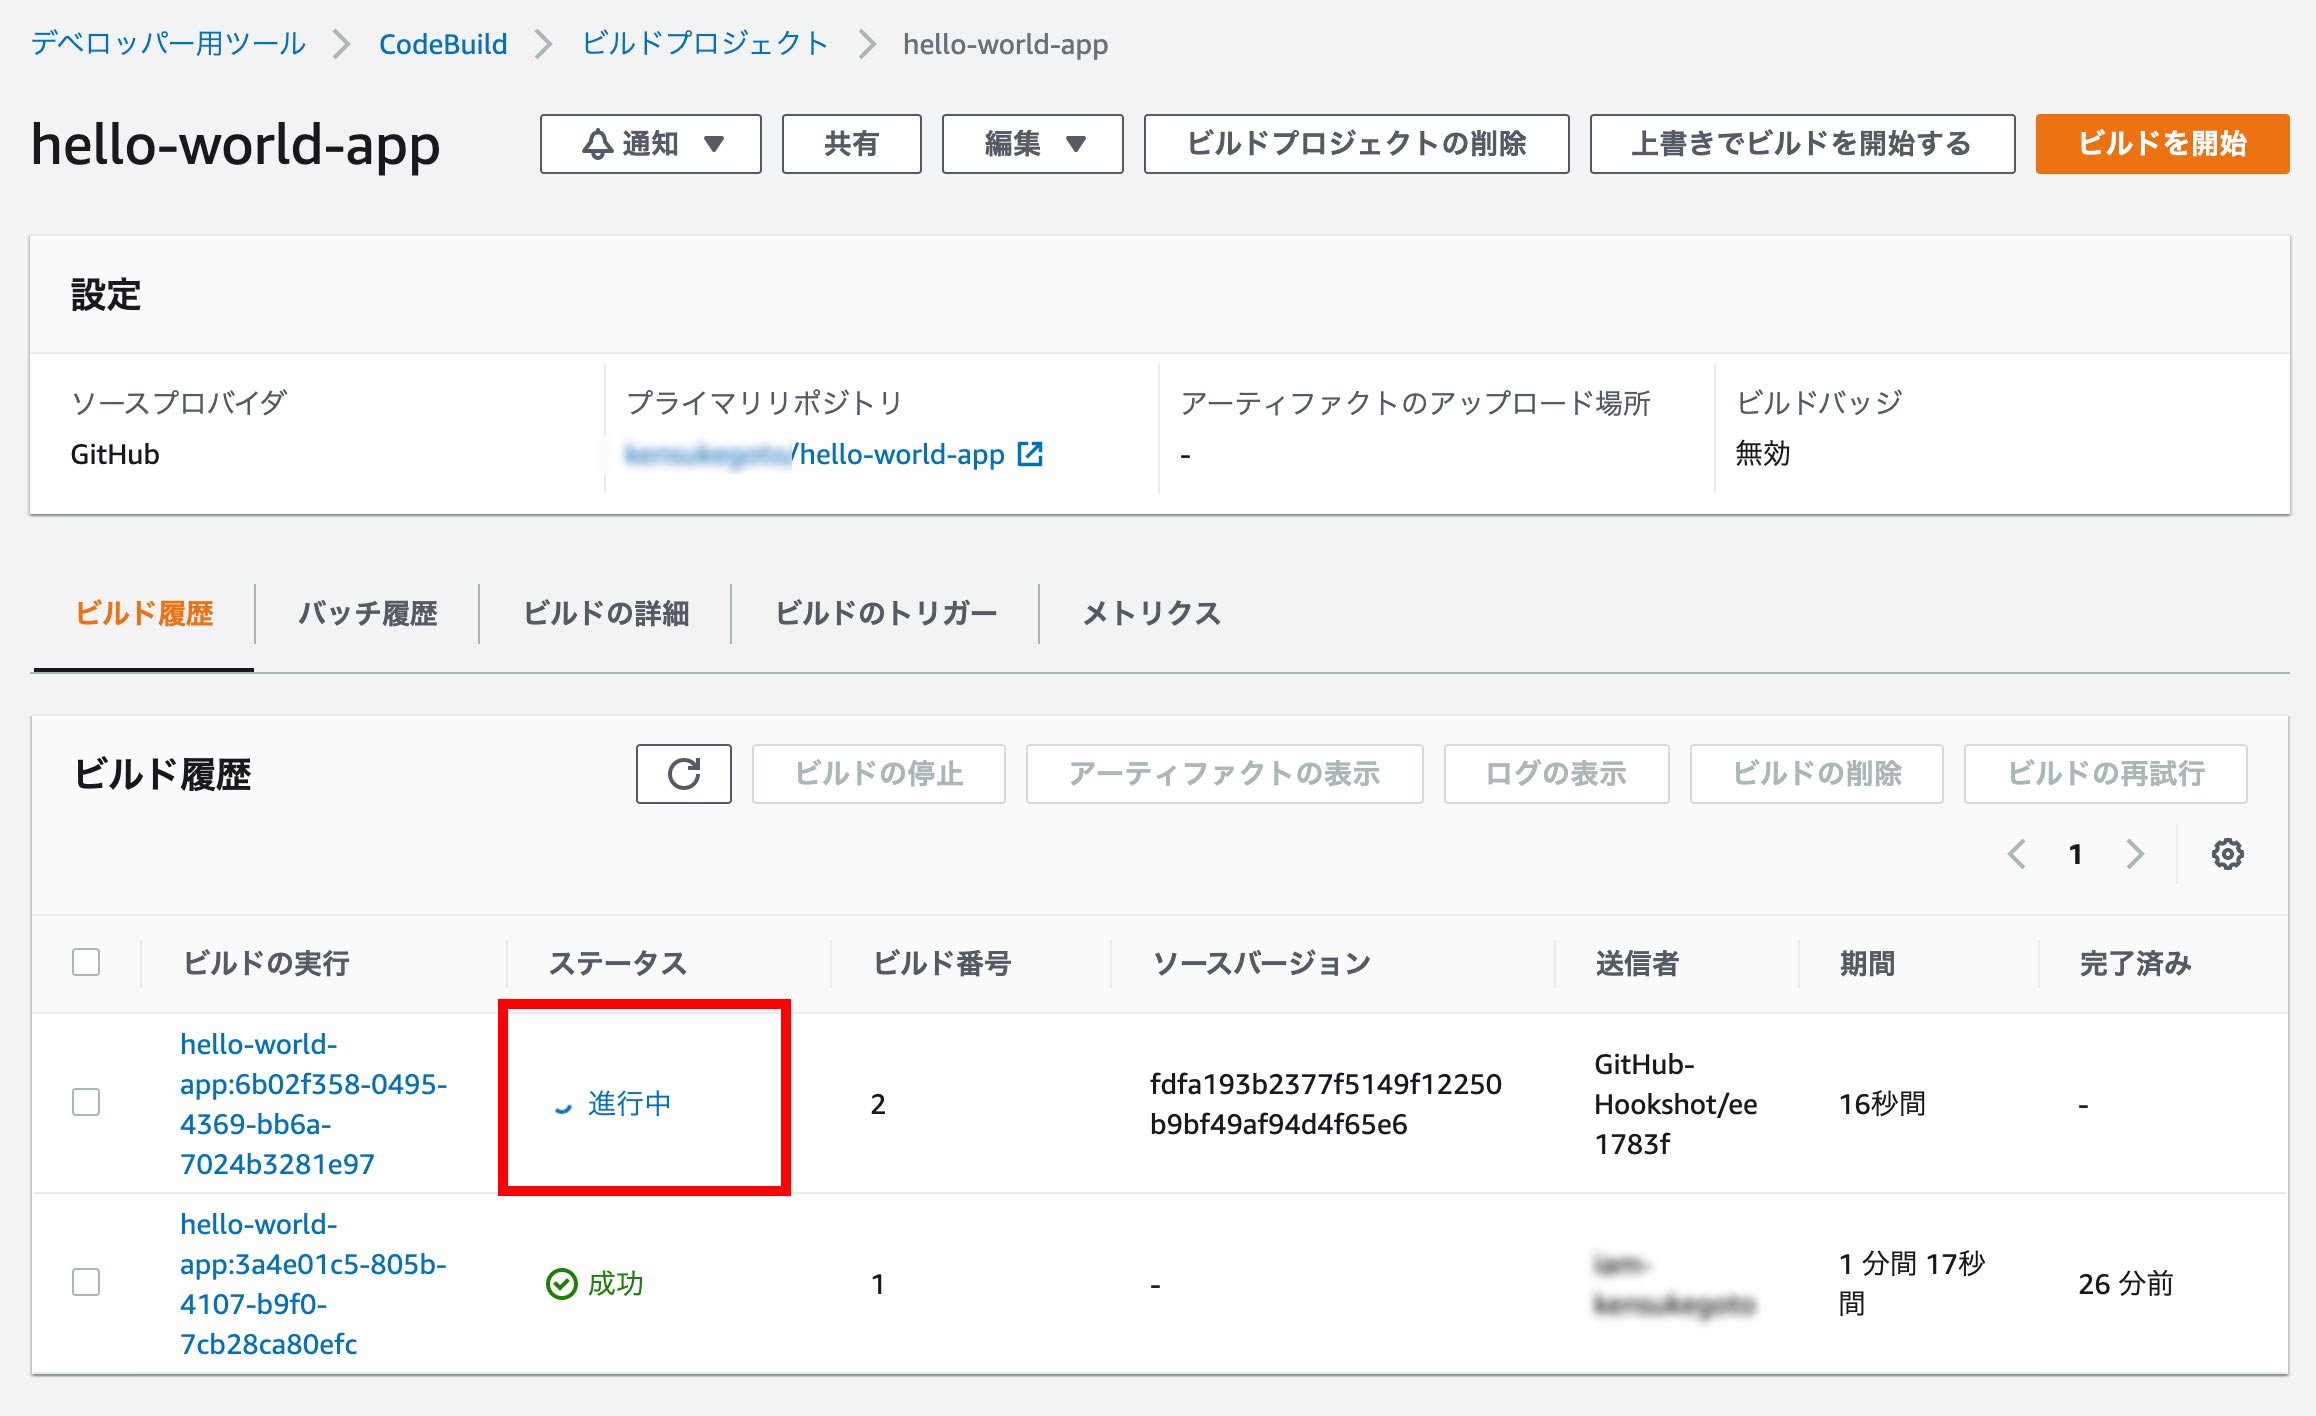Select all builds with the header checkbox
The image size is (2316, 1416).
86,962
